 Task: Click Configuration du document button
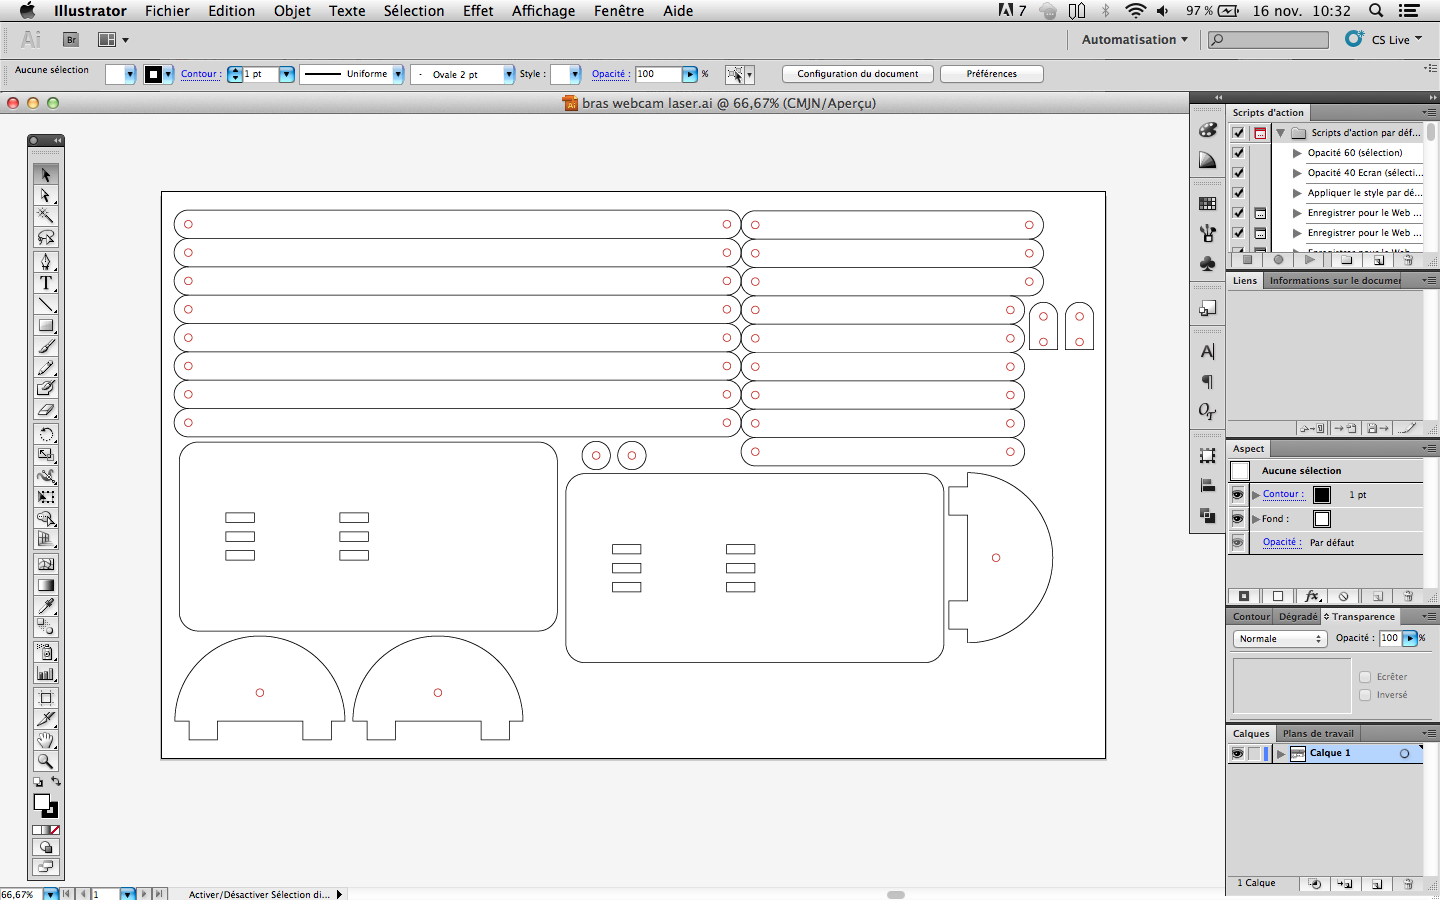pyautogui.click(x=858, y=74)
